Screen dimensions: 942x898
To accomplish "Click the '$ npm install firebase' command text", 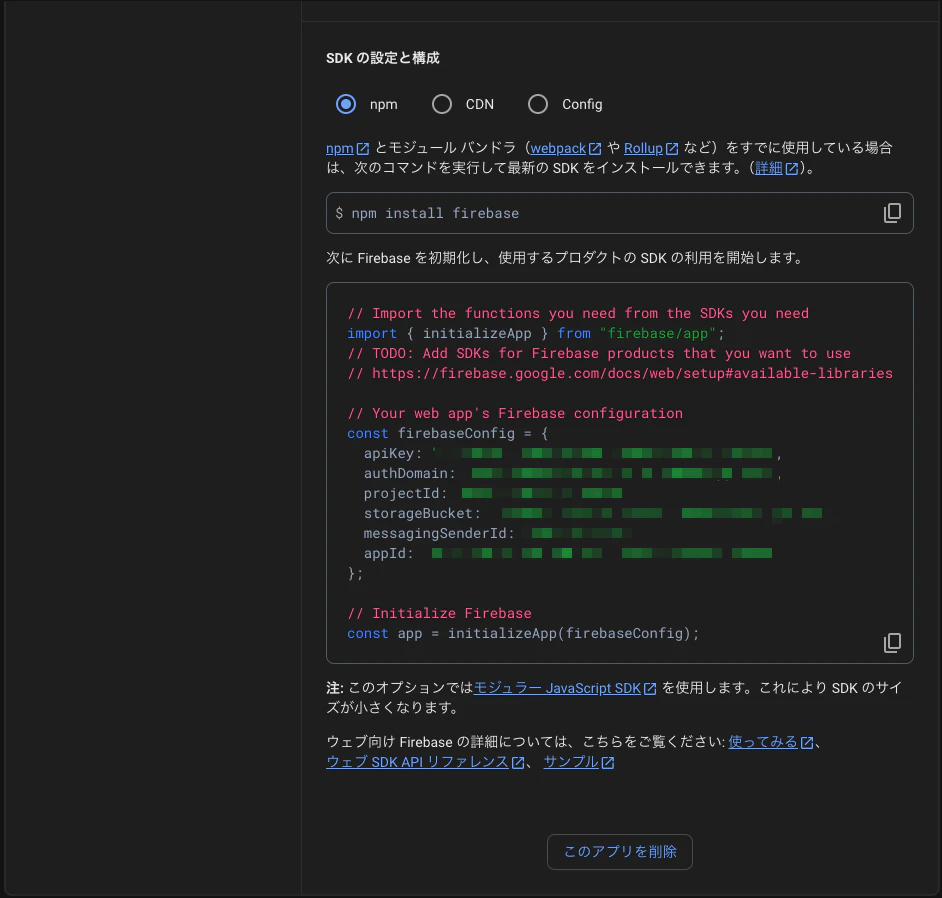I will [x=427, y=213].
